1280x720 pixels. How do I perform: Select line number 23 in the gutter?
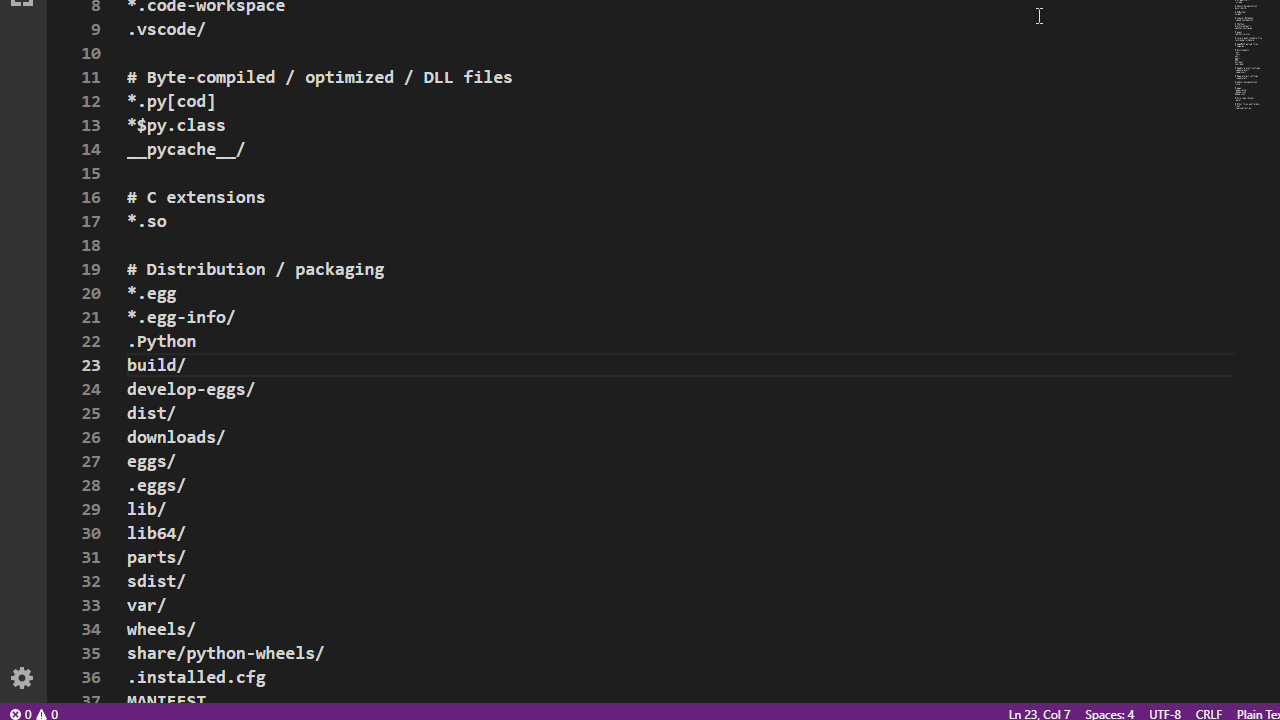(x=90, y=365)
